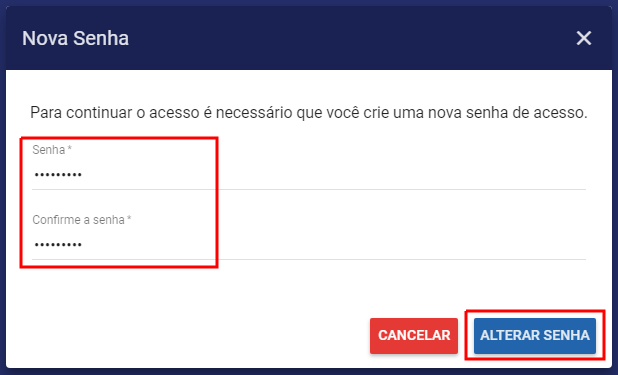Select the masked dots in Senha field
The height and width of the screenshot is (375, 618).
point(58,175)
